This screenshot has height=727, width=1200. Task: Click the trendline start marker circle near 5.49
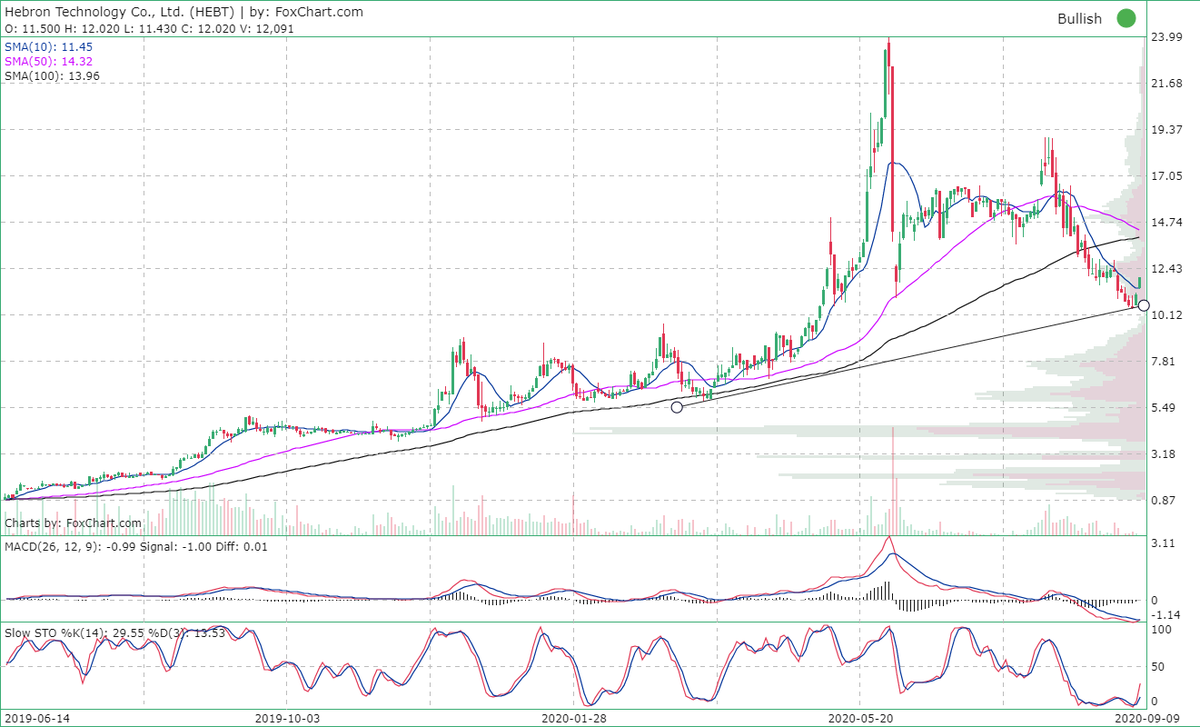tap(677, 407)
